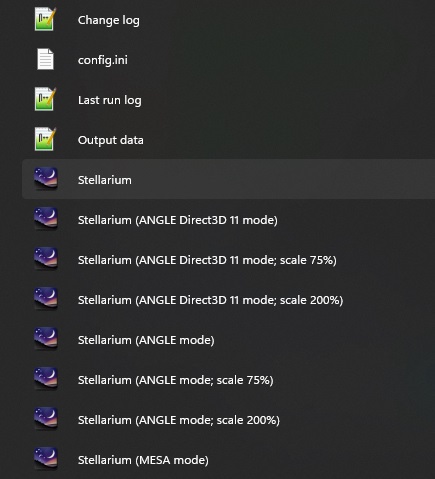Click icon for ANGLE Direct3D 11 scale 75%

point(46,259)
